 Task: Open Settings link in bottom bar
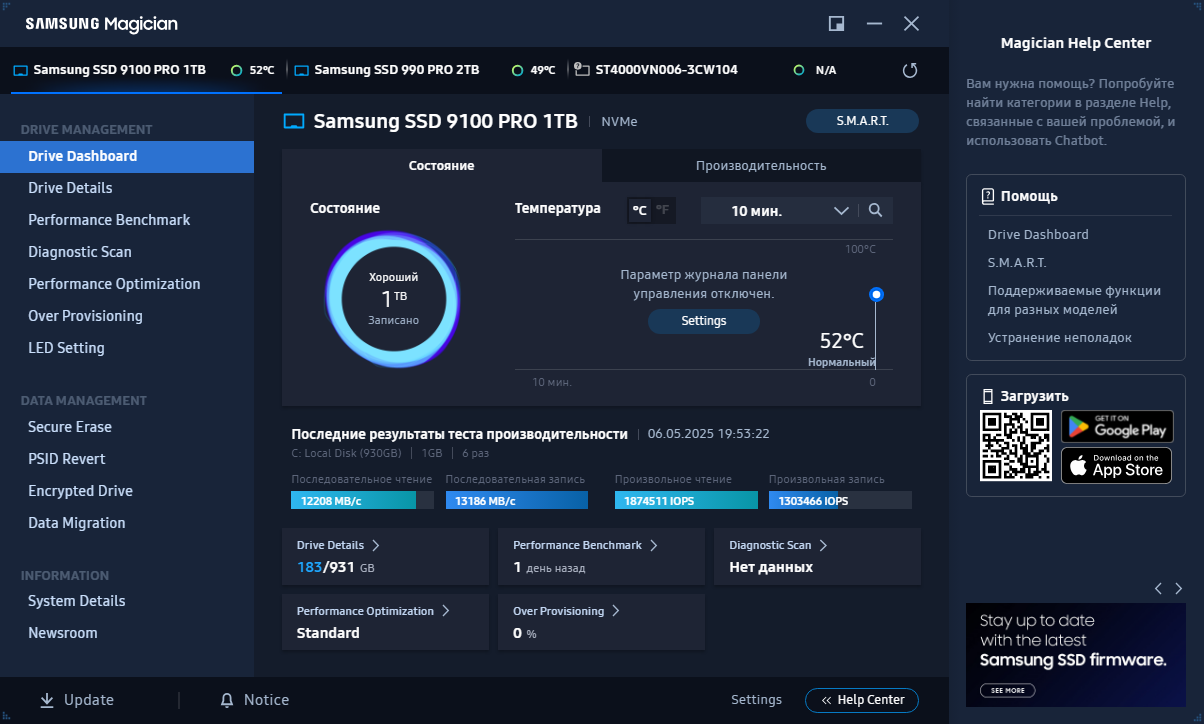point(756,700)
